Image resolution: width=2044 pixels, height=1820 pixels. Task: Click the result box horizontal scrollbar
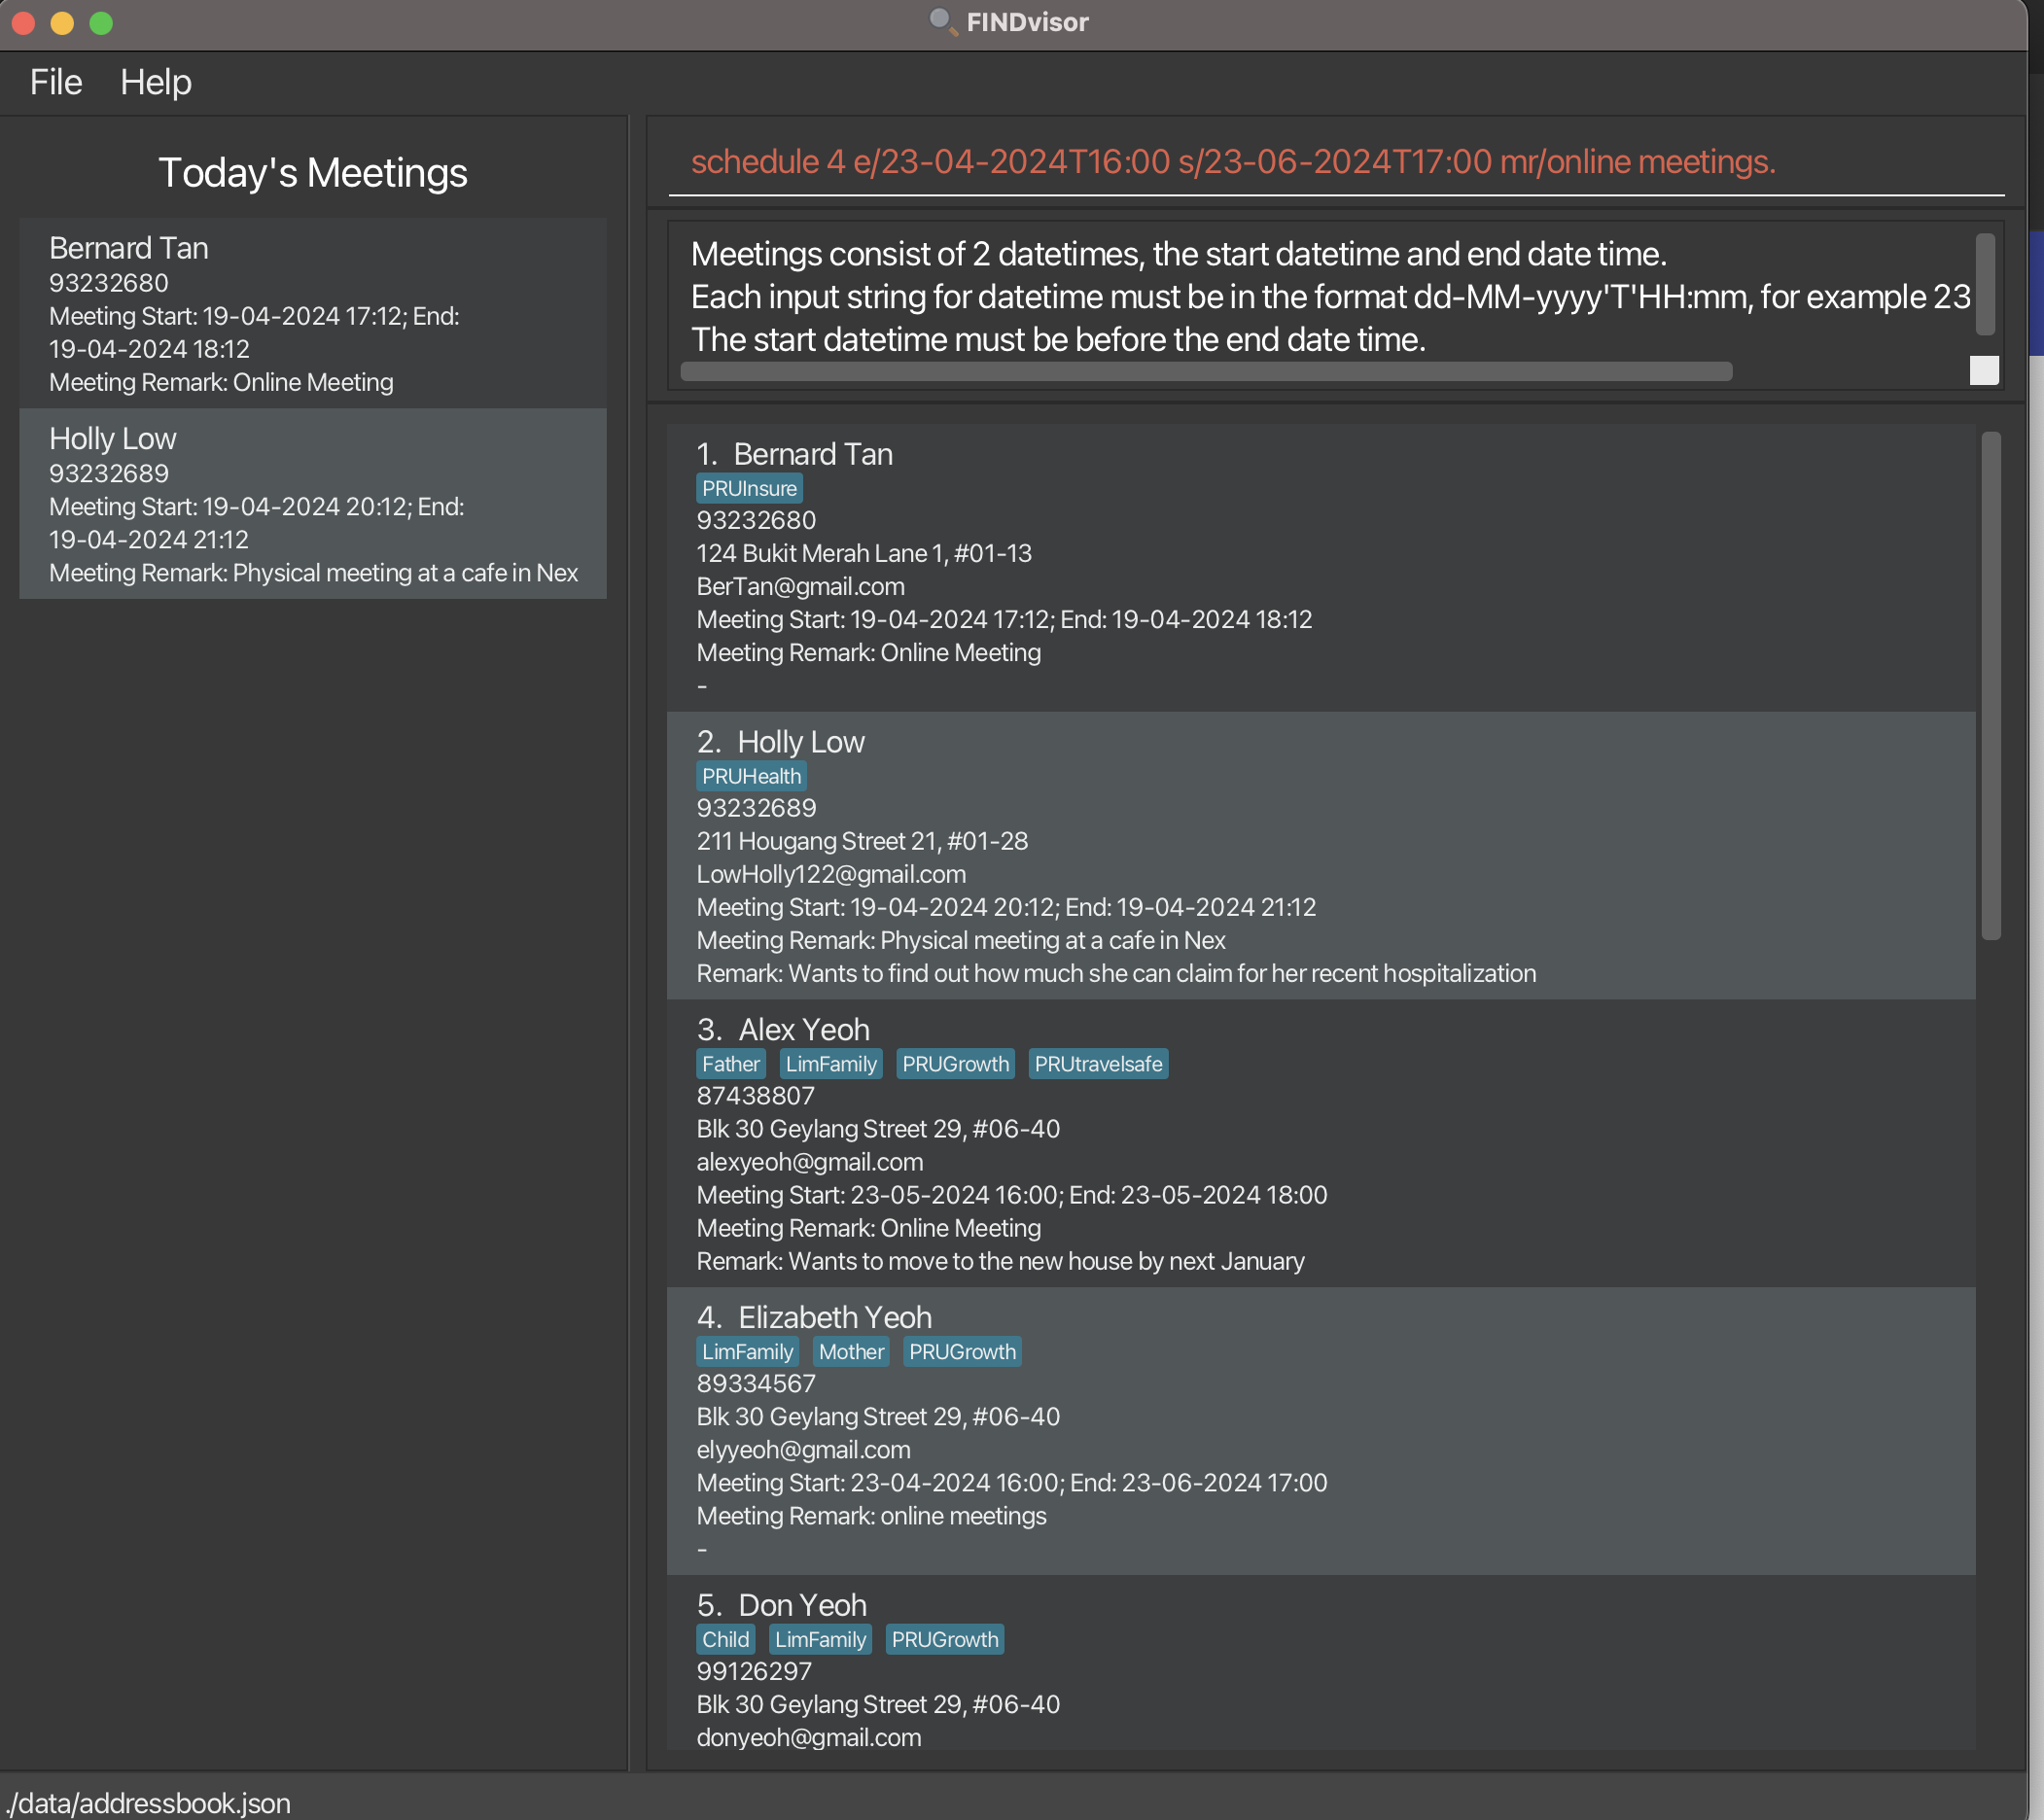(1205, 372)
